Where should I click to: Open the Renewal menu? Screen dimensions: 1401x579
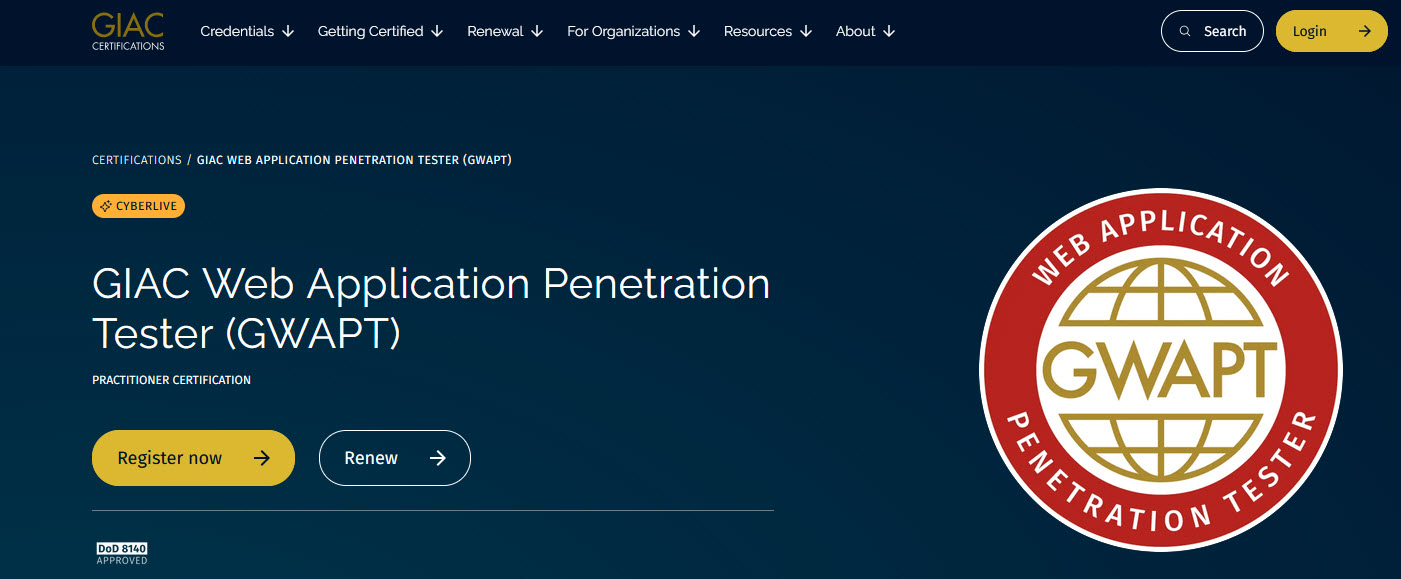click(x=505, y=31)
